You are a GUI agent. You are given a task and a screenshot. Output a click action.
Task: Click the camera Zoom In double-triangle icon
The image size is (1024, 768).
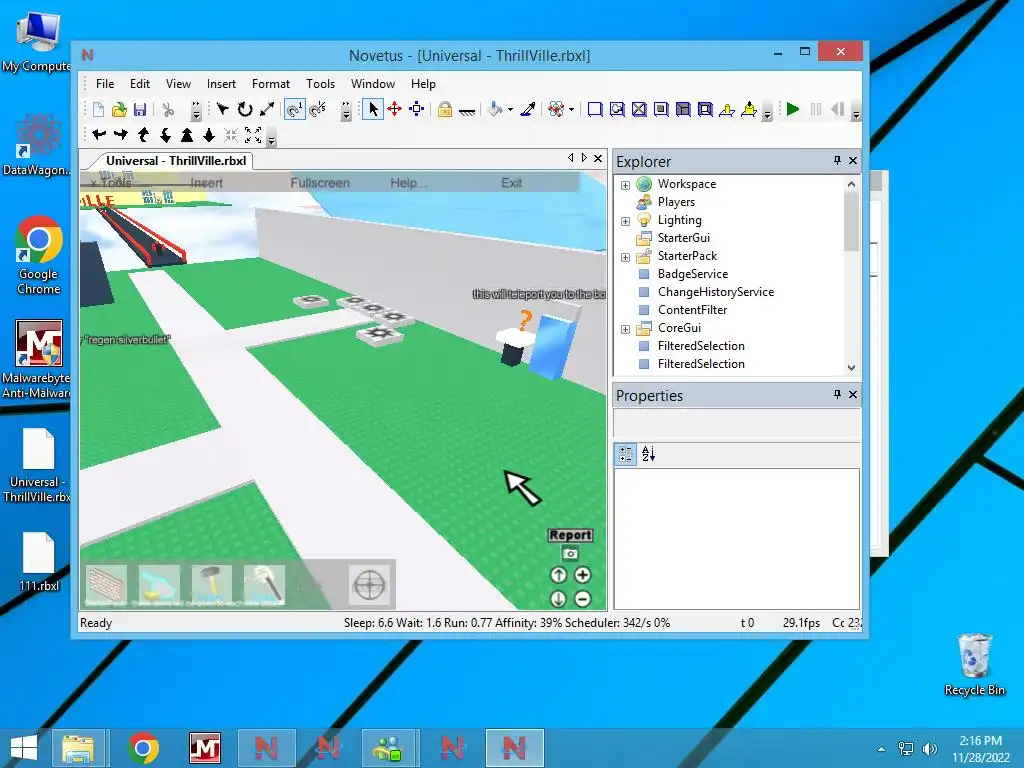[x=187, y=135]
